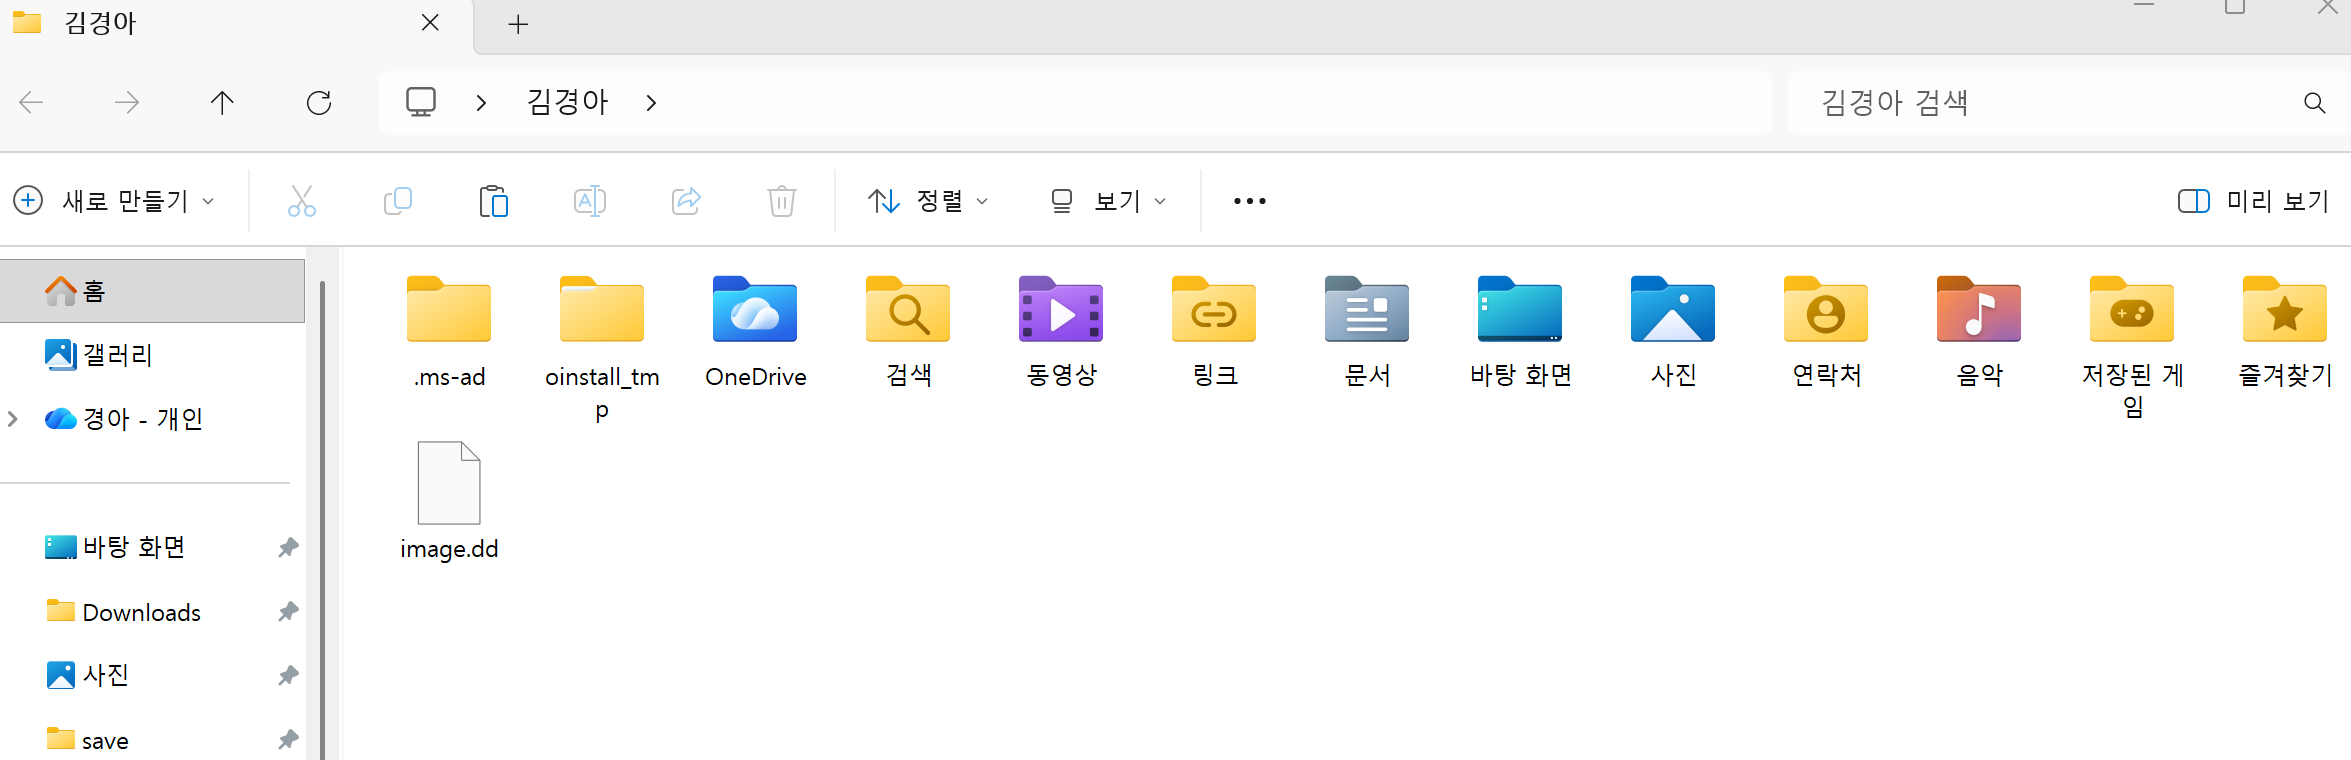Click the This PC monitor icon in address bar
This screenshot has width=2351, height=760.
(421, 102)
